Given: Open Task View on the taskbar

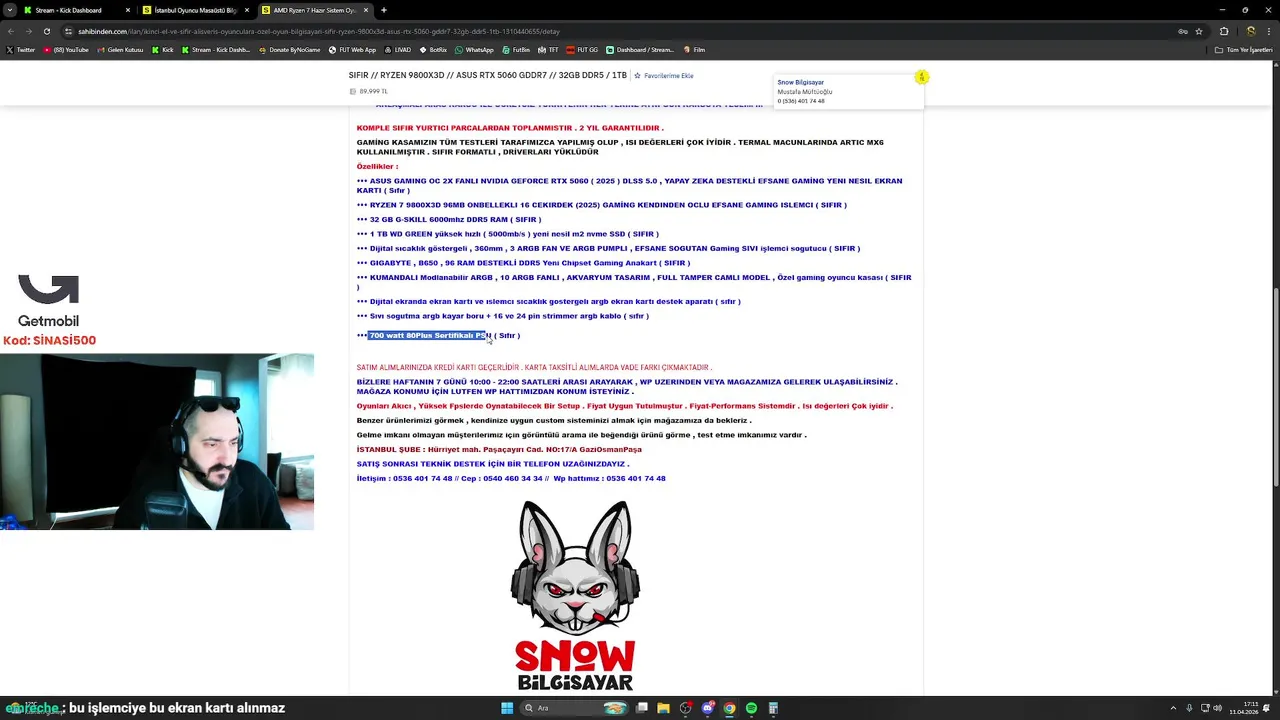Looking at the screenshot, I should coord(640,708).
